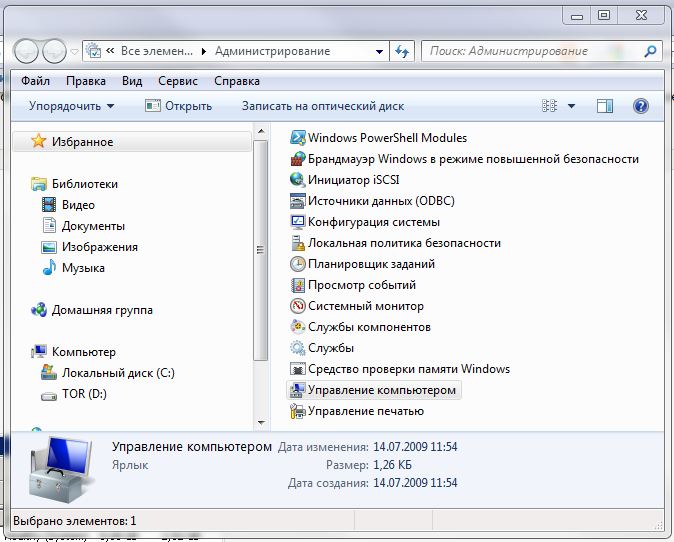
Task: Open the help question mark icon
Action: coord(641,106)
